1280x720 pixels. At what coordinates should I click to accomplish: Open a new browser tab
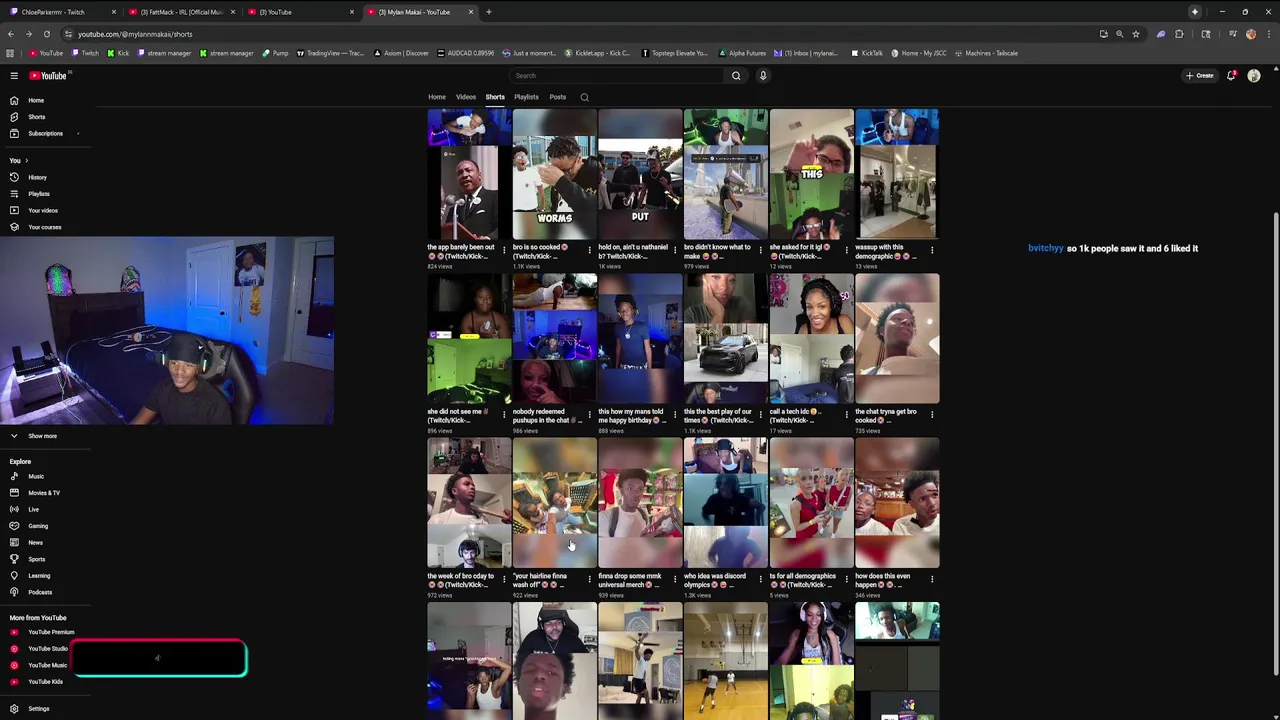tap(488, 12)
